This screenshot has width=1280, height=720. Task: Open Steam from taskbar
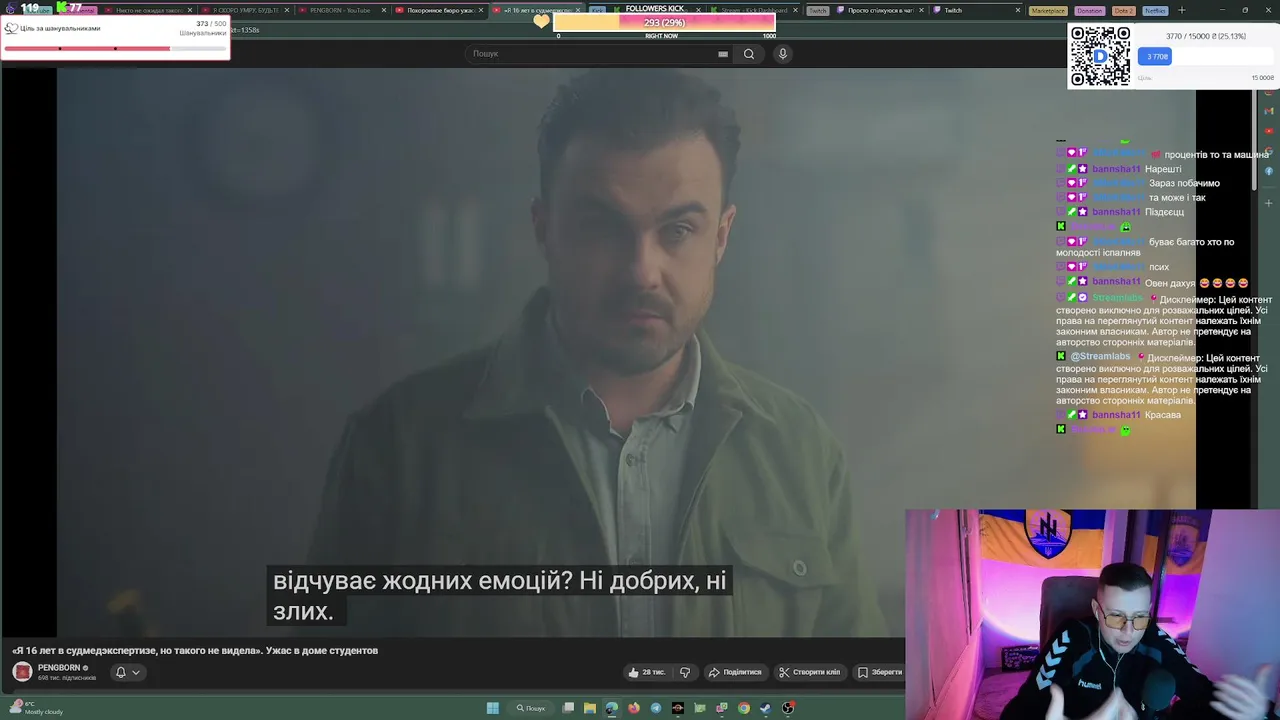tap(766, 708)
